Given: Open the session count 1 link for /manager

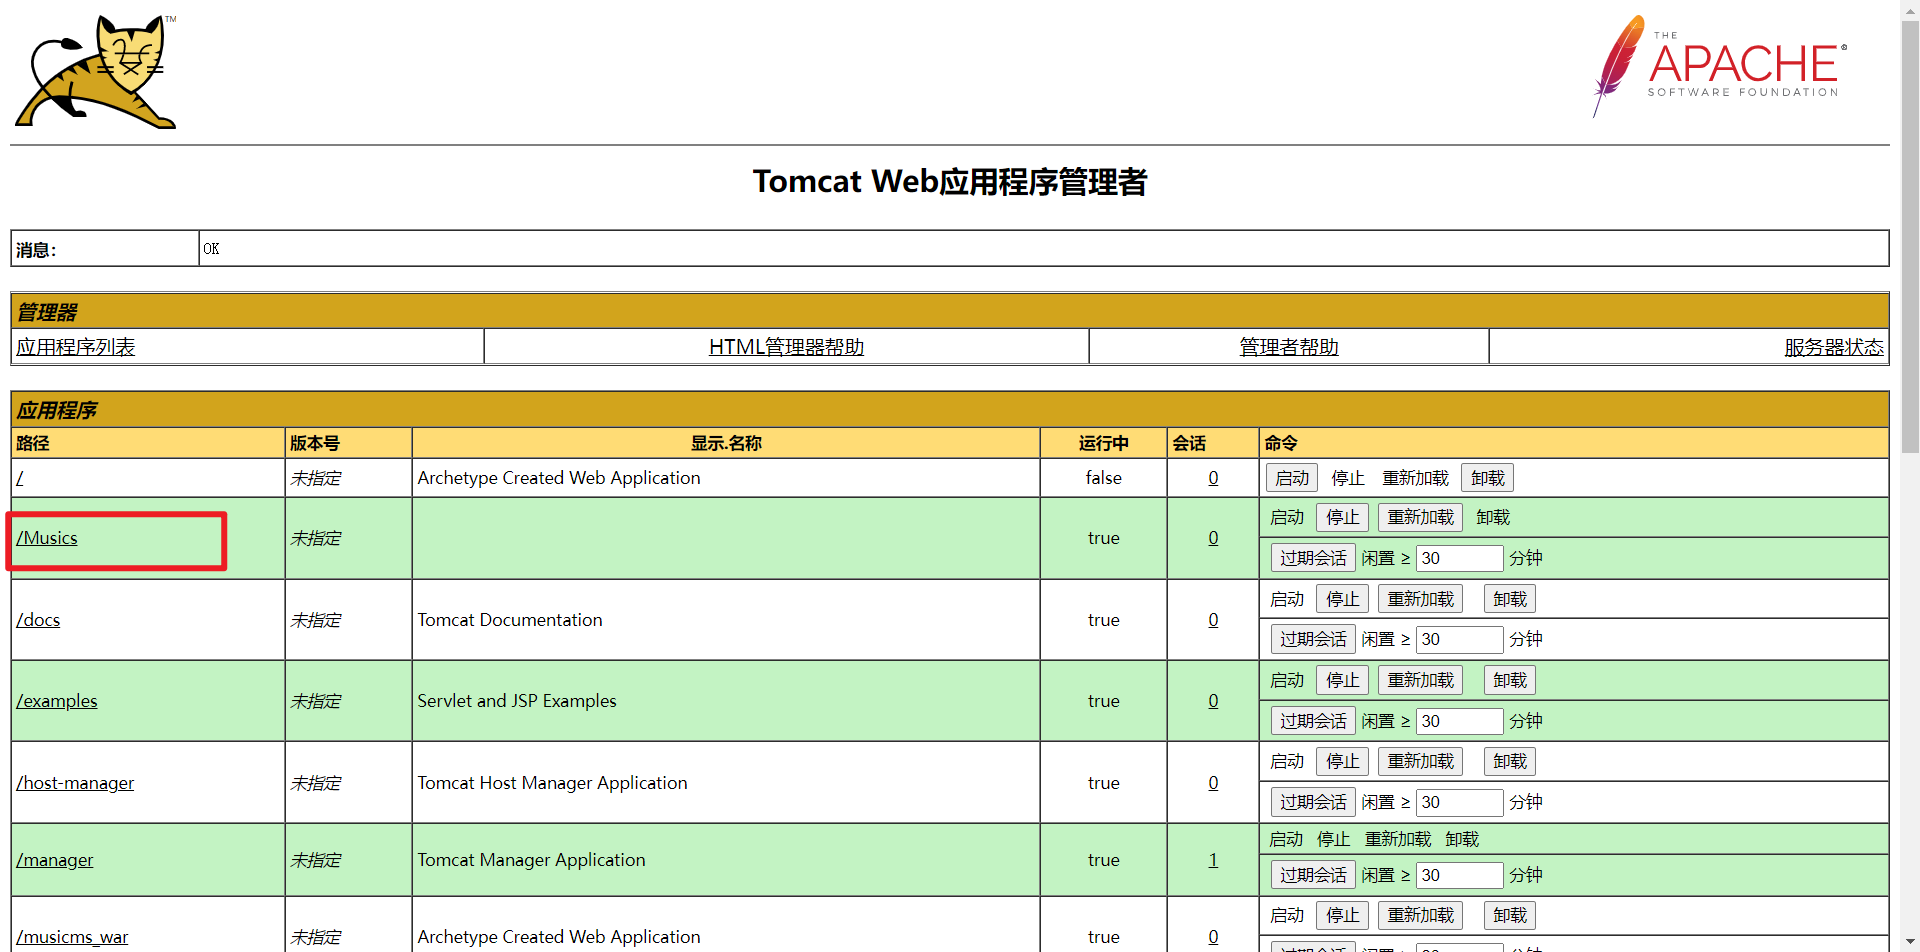Looking at the screenshot, I should pos(1213,860).
